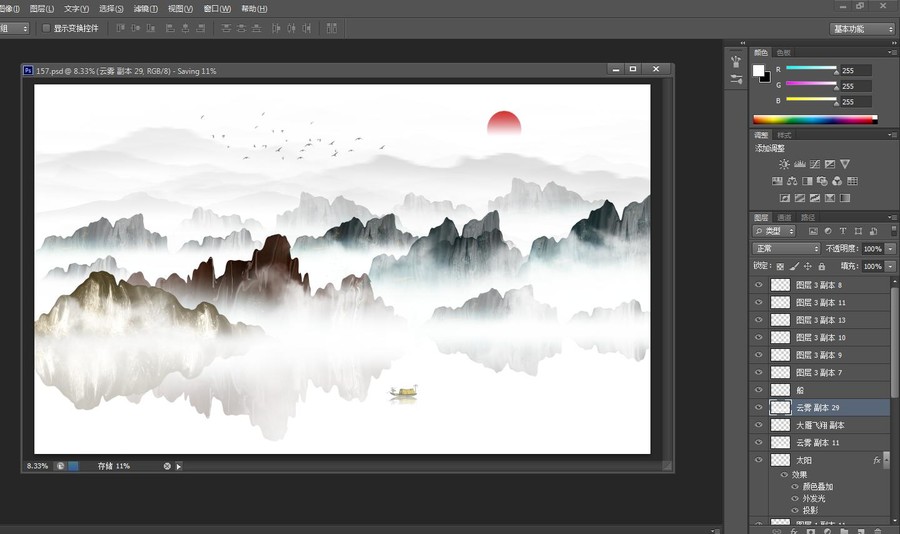Open the 填充 slider arrow

890,266
